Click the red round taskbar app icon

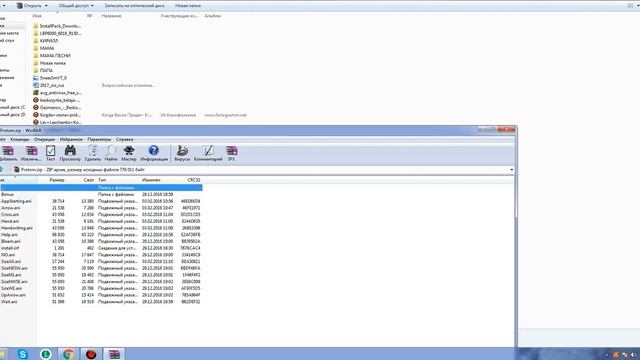point(91,354)
